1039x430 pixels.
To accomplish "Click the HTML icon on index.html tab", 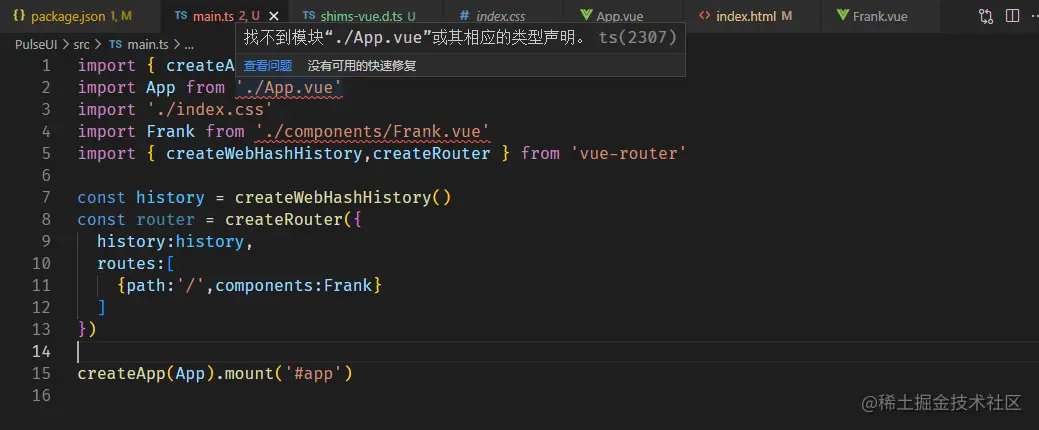I will tap(704, 15).
